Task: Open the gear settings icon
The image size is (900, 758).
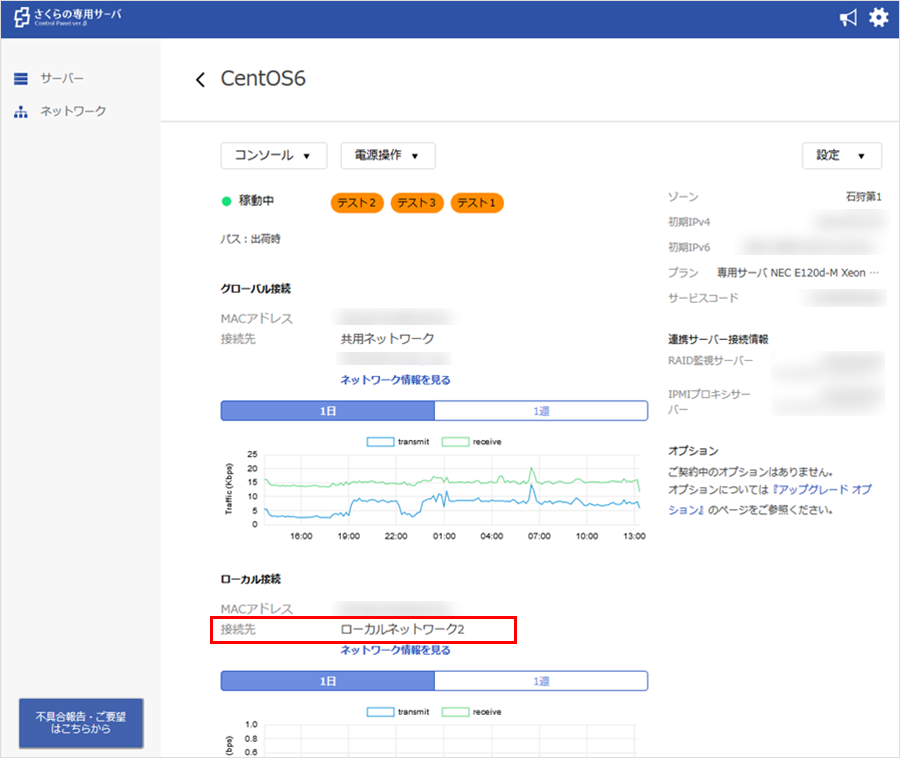Action: [x=878, y=18]
